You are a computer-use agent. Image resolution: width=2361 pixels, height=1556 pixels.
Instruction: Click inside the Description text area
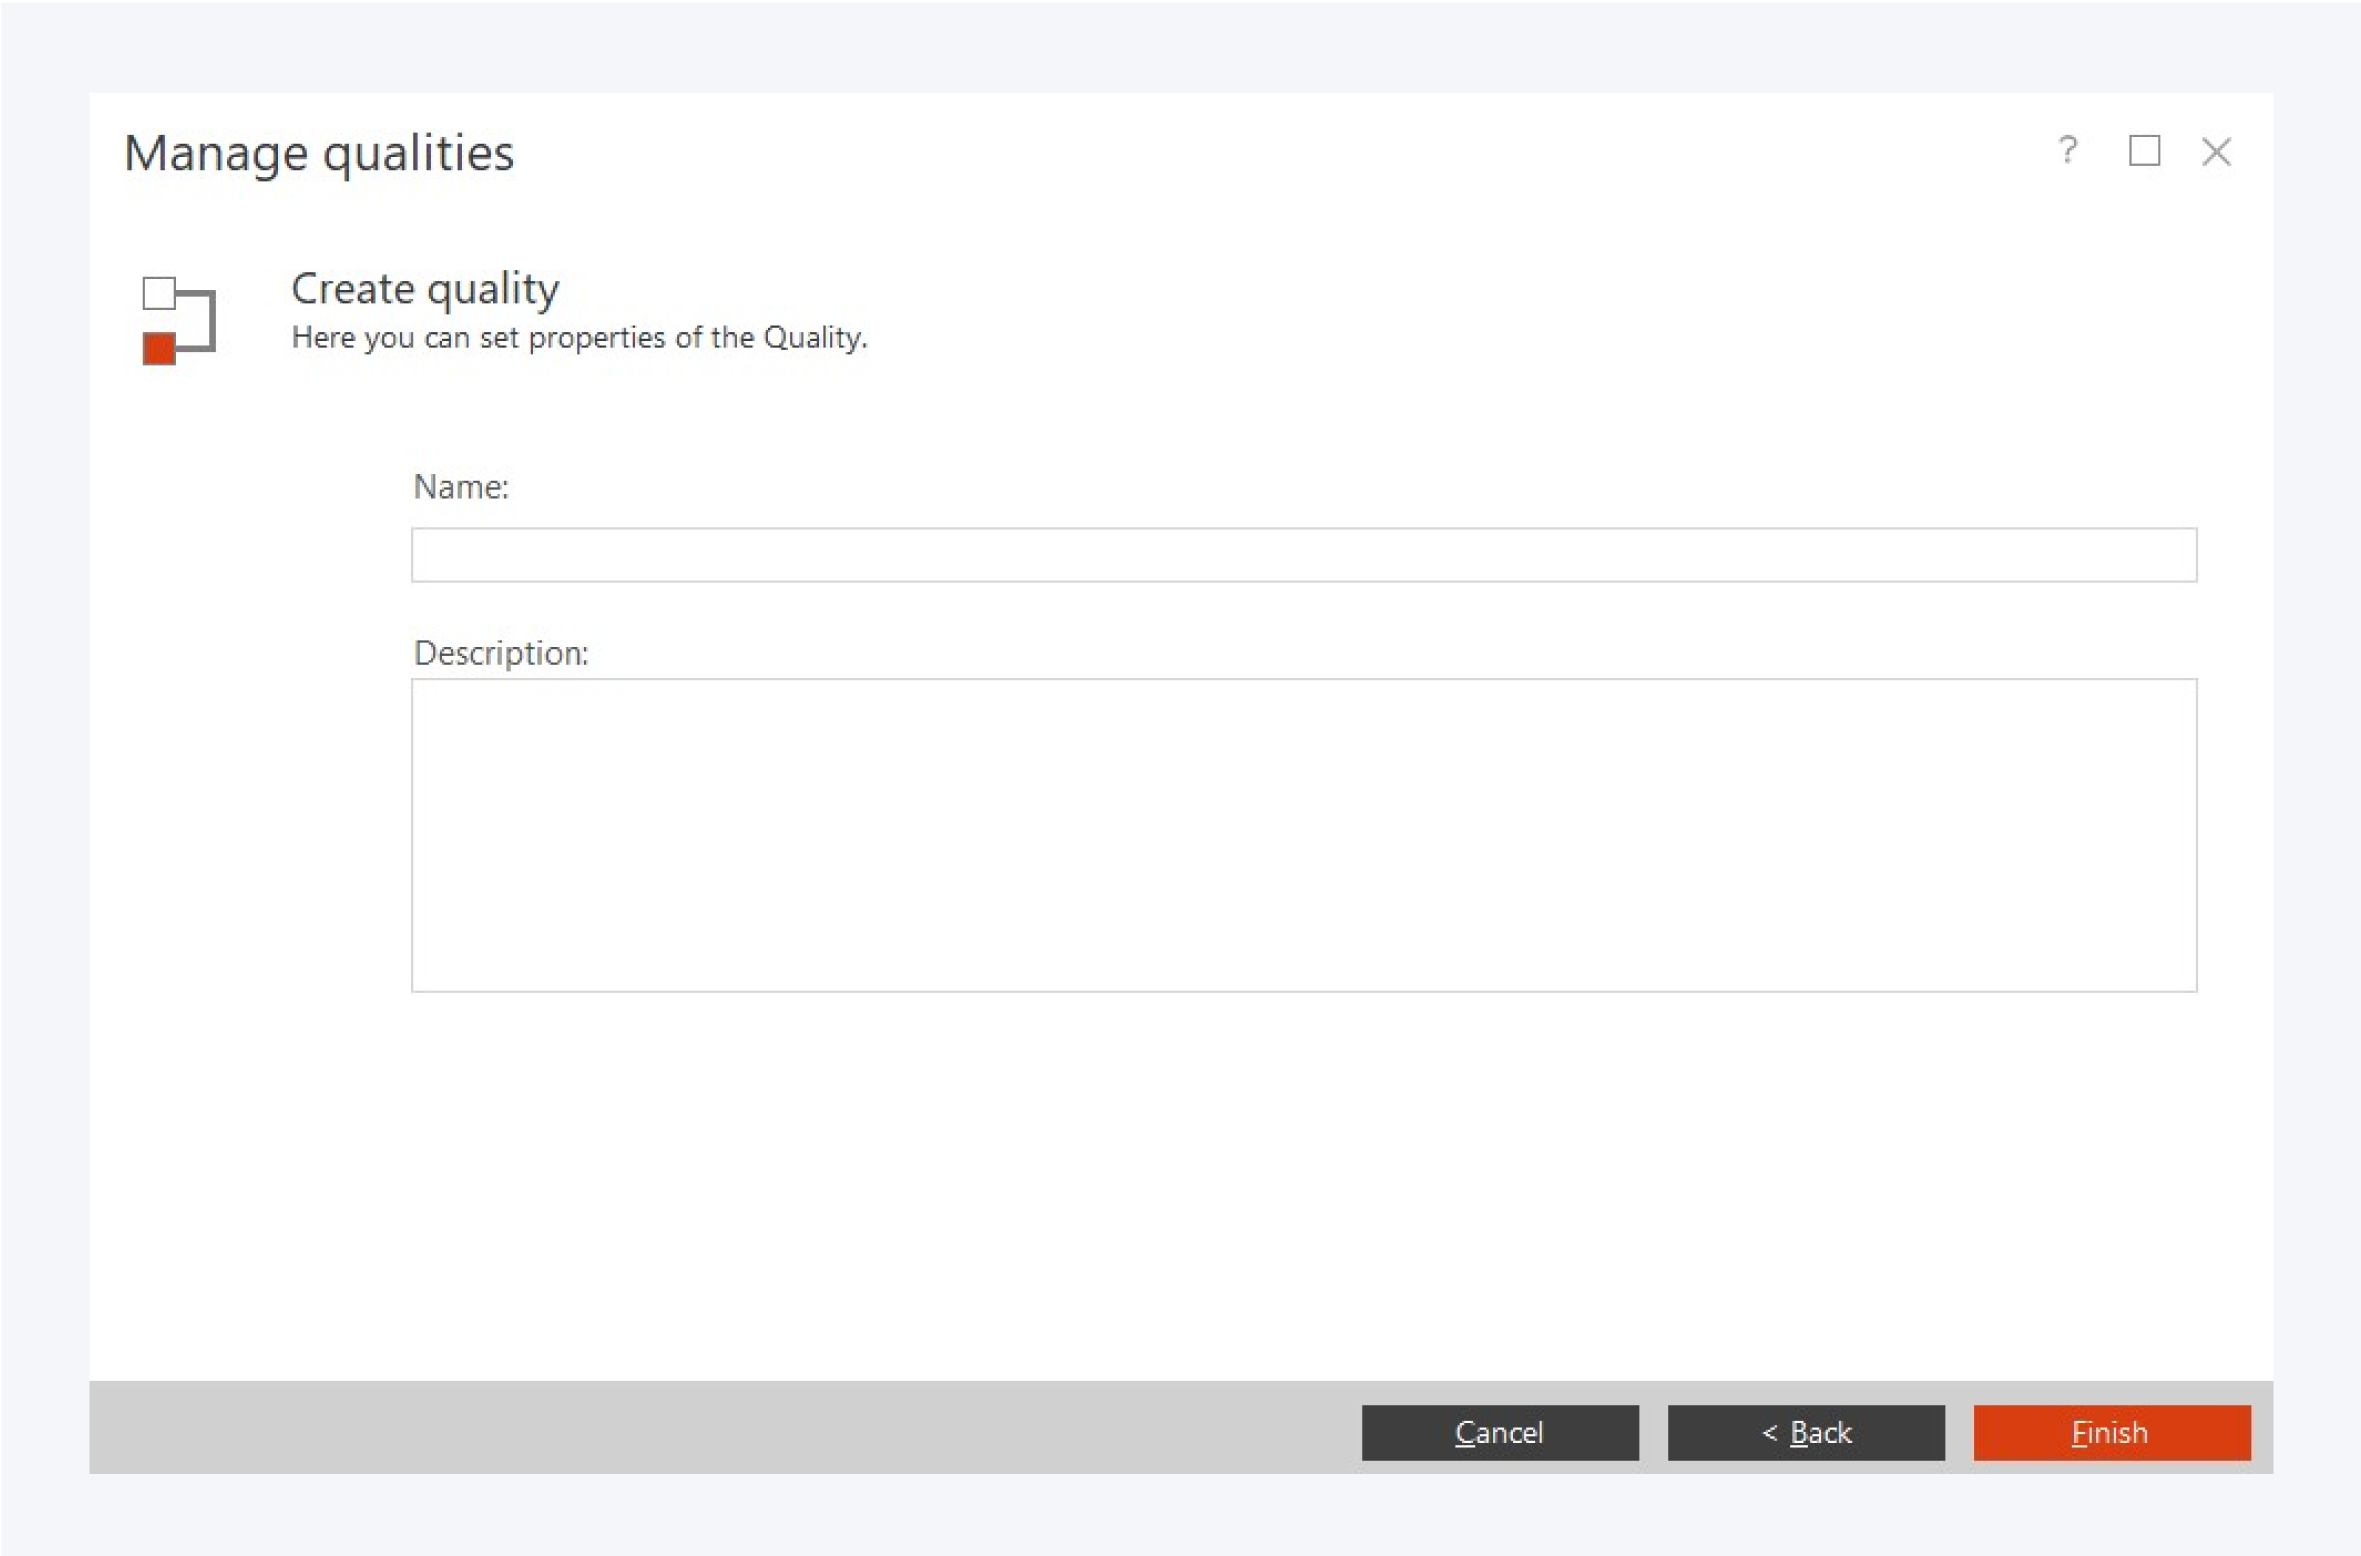[x=1303, y=835]
